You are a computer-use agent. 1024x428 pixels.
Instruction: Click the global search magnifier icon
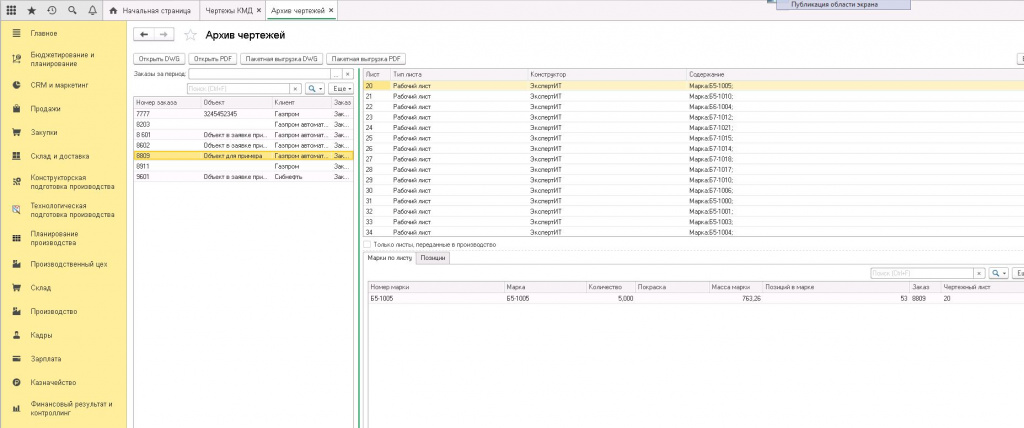coord(72,10)
